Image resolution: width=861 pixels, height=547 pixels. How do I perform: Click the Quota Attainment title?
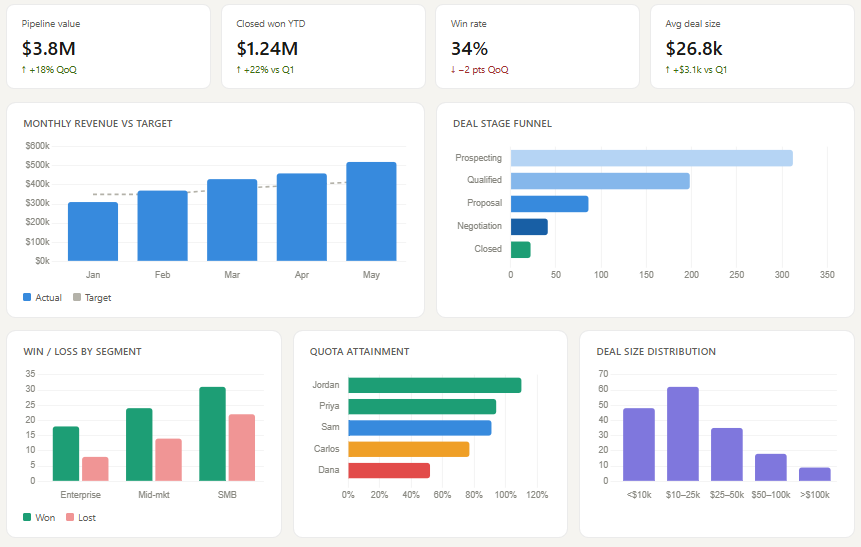click(x=360, y=351)
